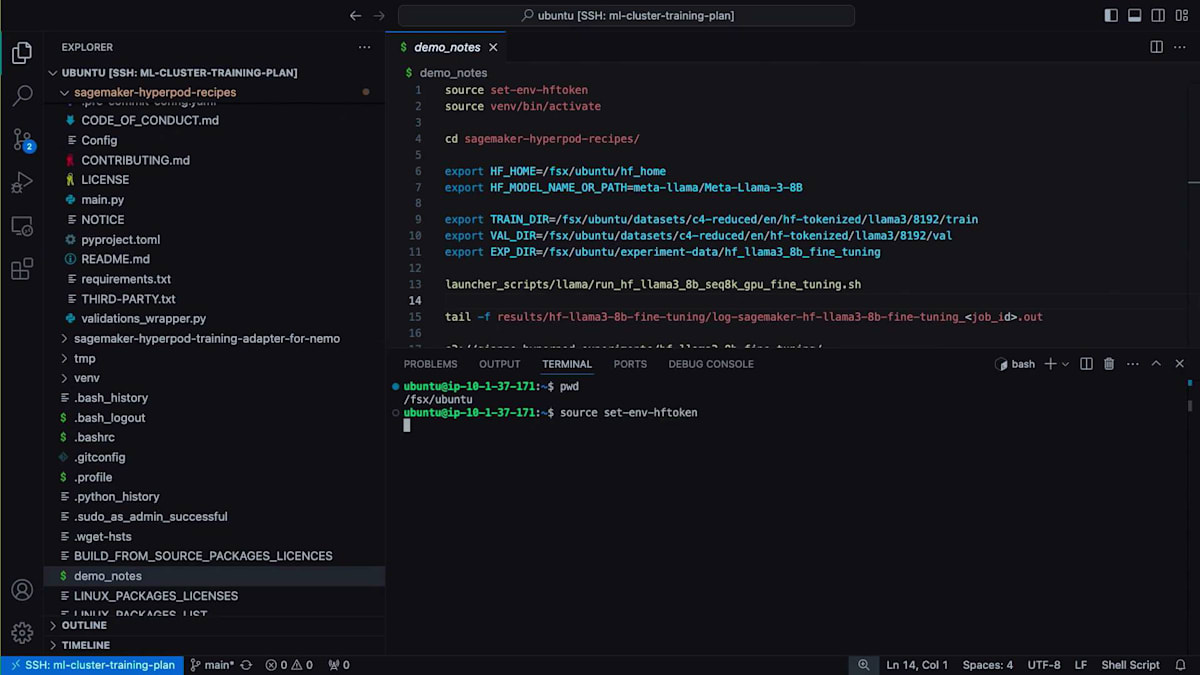Kill terminal using the trash icon

tap(1109, 364)
